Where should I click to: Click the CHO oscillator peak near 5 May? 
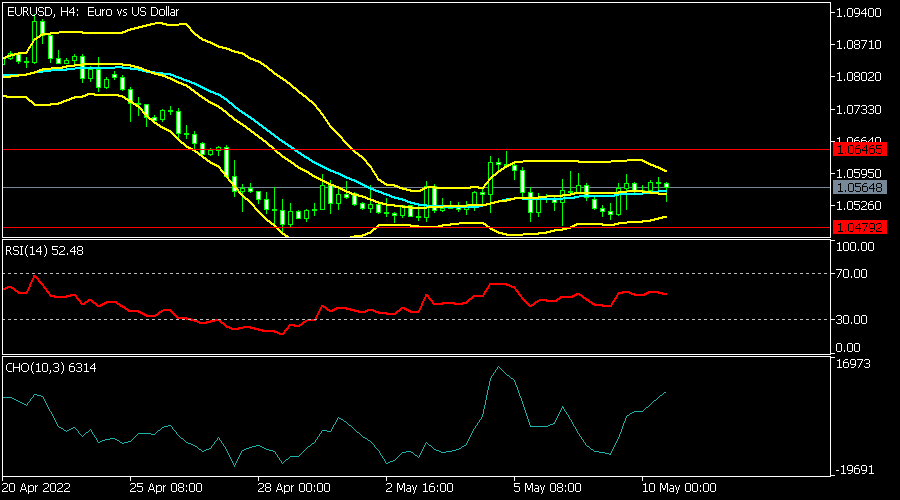498,367
